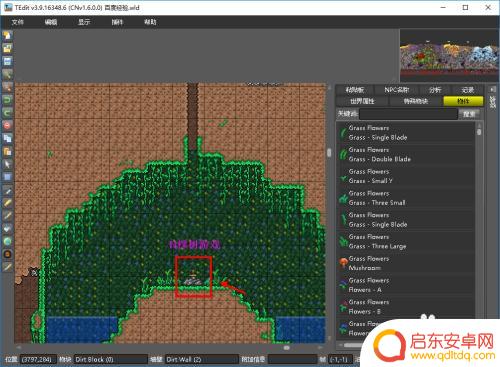Click the search button beside keyword field
Viewport: 500px width, 367px height.
coord(469,114)
